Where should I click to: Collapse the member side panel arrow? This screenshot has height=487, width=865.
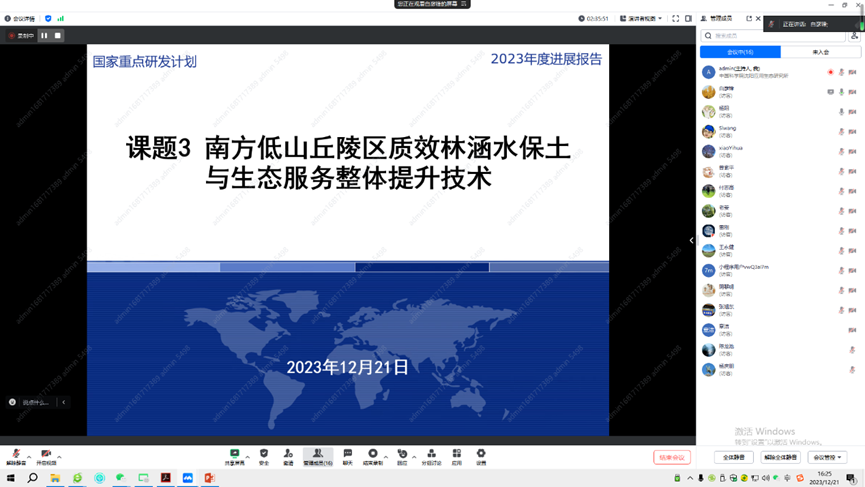click(x=691, y=240)
